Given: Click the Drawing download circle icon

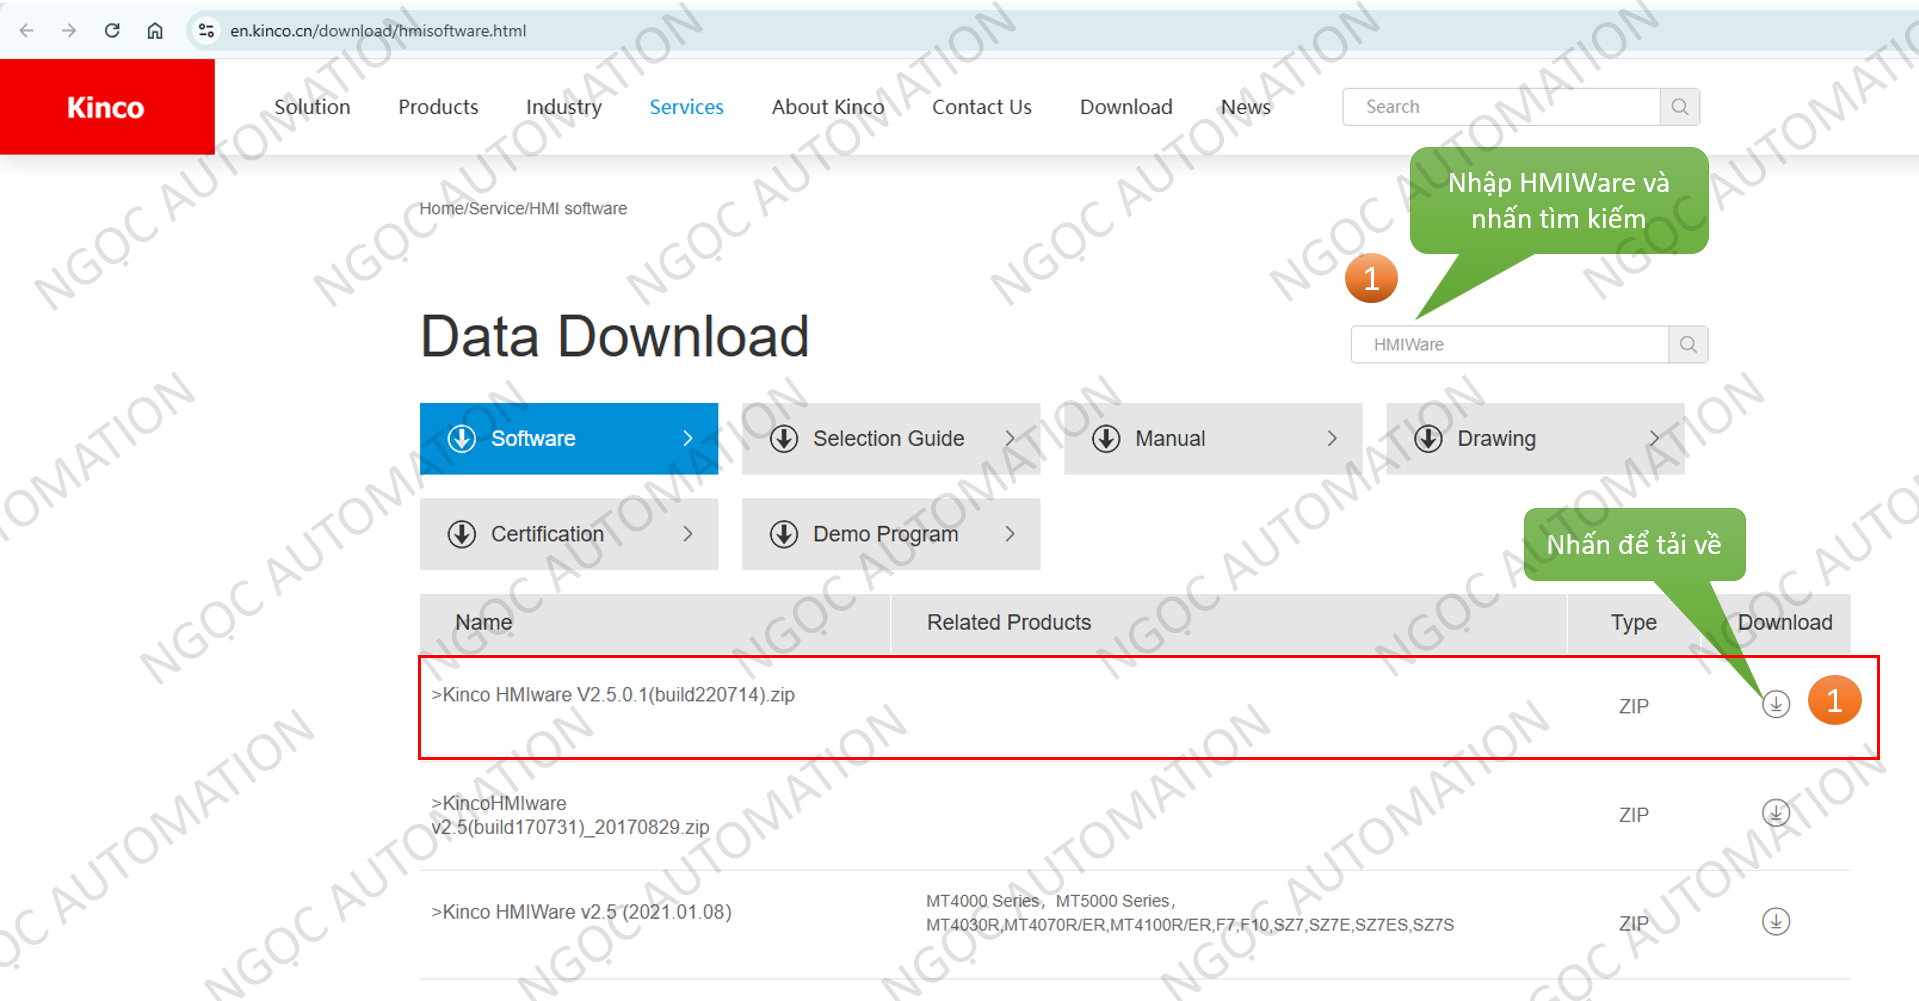Looking at the screenshot, I should coord(1428,438).
